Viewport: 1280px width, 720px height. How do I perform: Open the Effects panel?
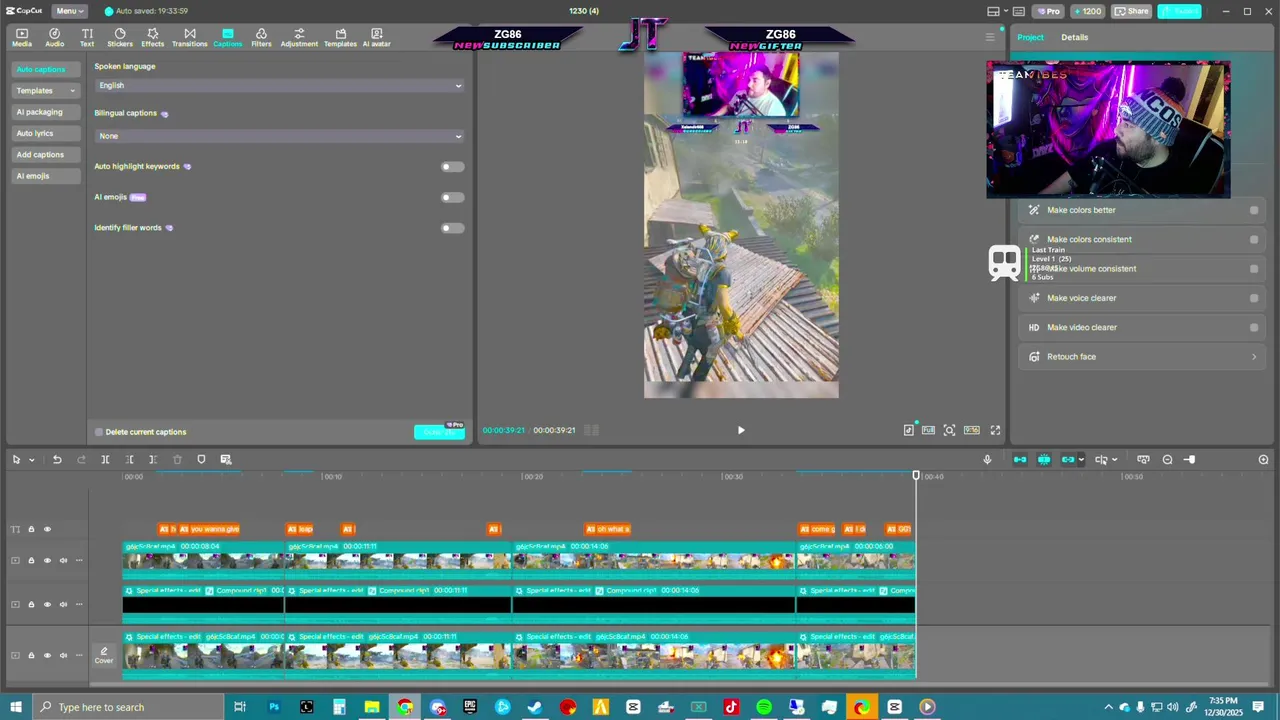pyautogui.click(x=152, y=37)
